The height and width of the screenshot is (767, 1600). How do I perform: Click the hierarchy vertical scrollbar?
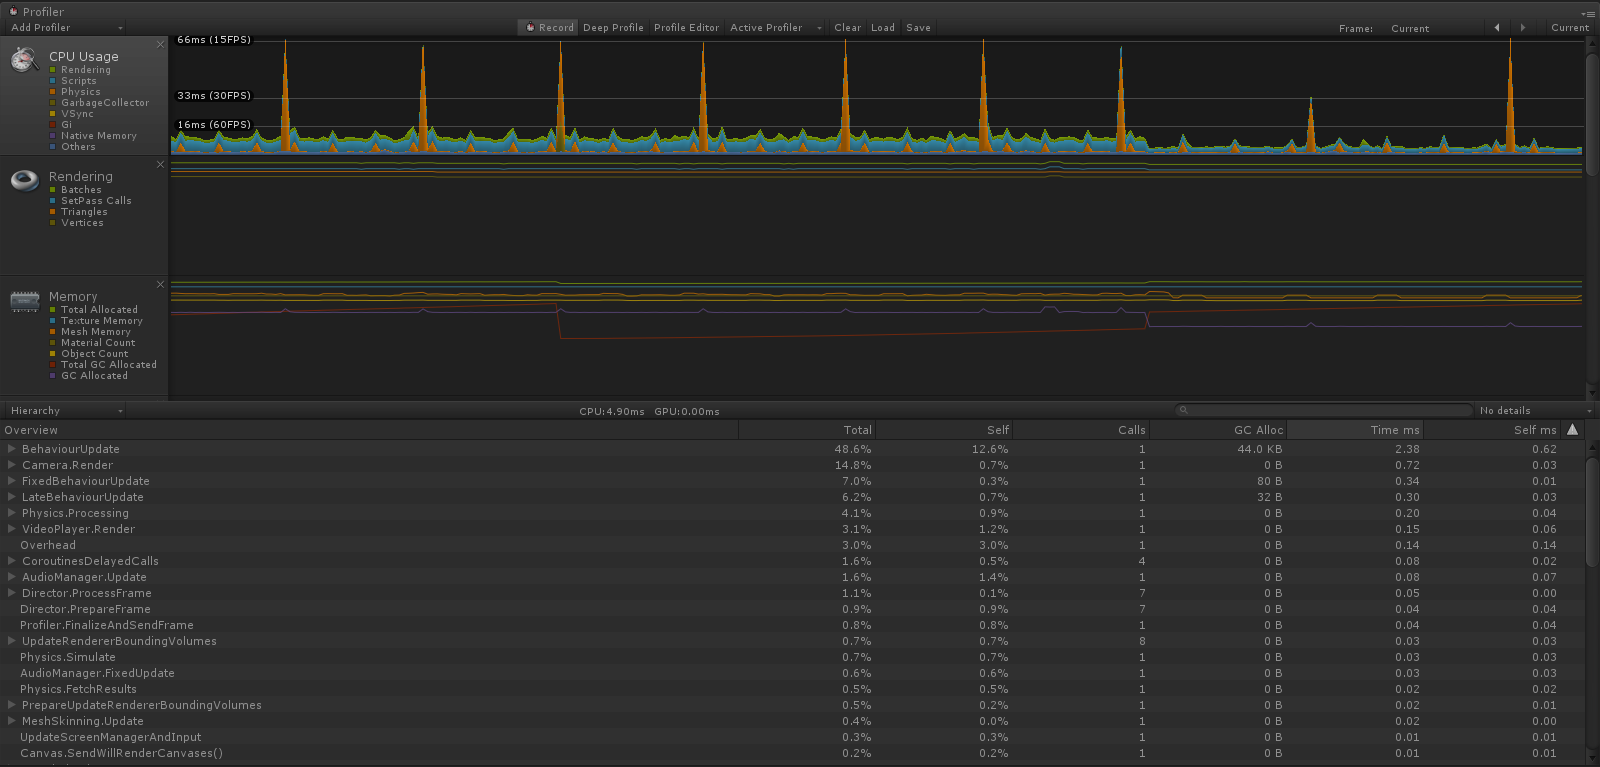pyautogui.click(x=1592, y=510)
